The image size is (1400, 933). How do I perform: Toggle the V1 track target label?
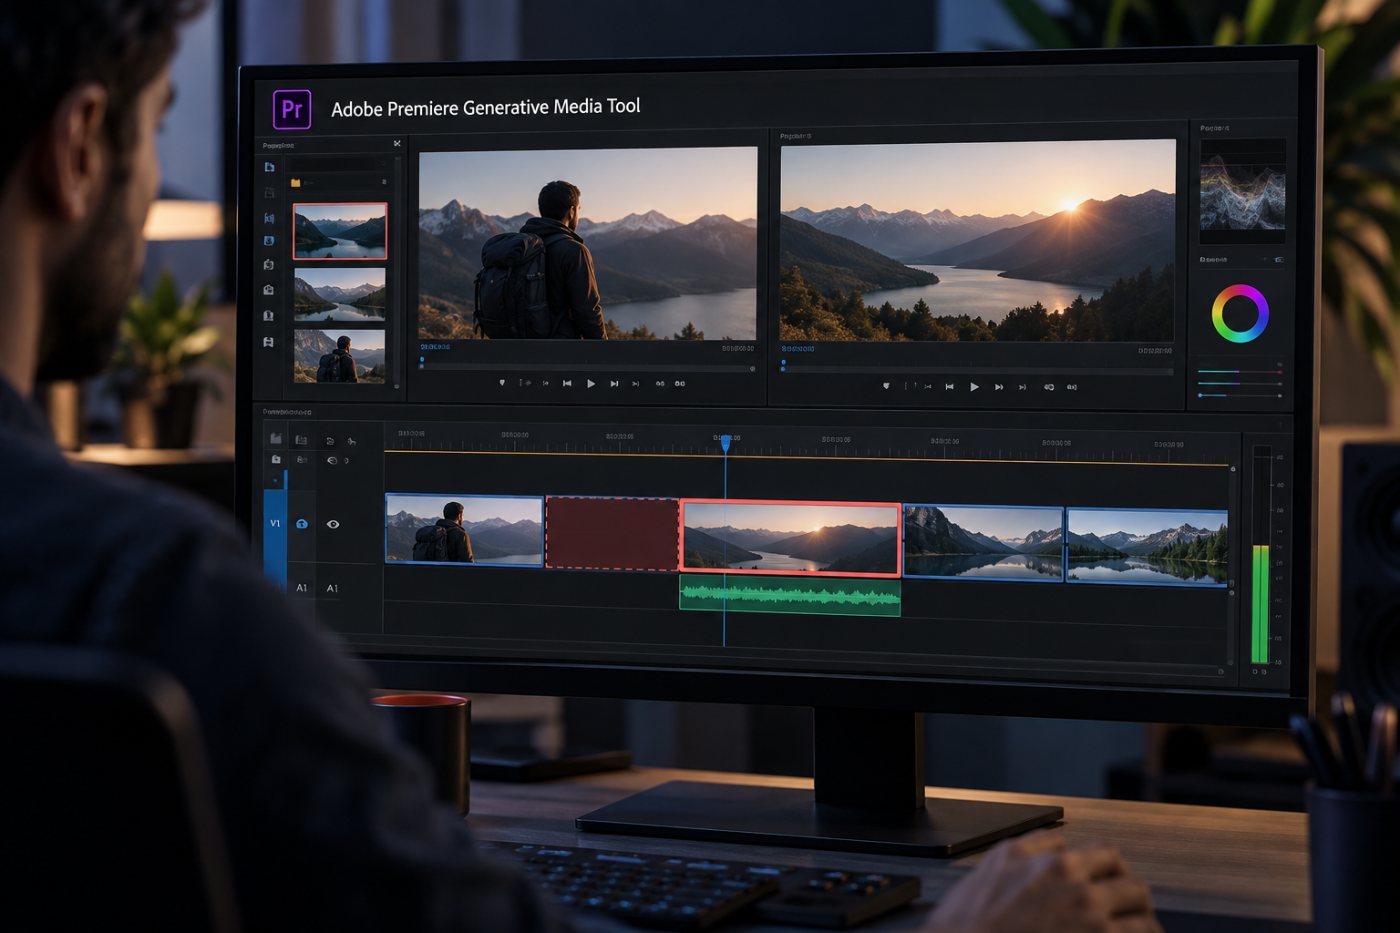(x=275, y=523)
